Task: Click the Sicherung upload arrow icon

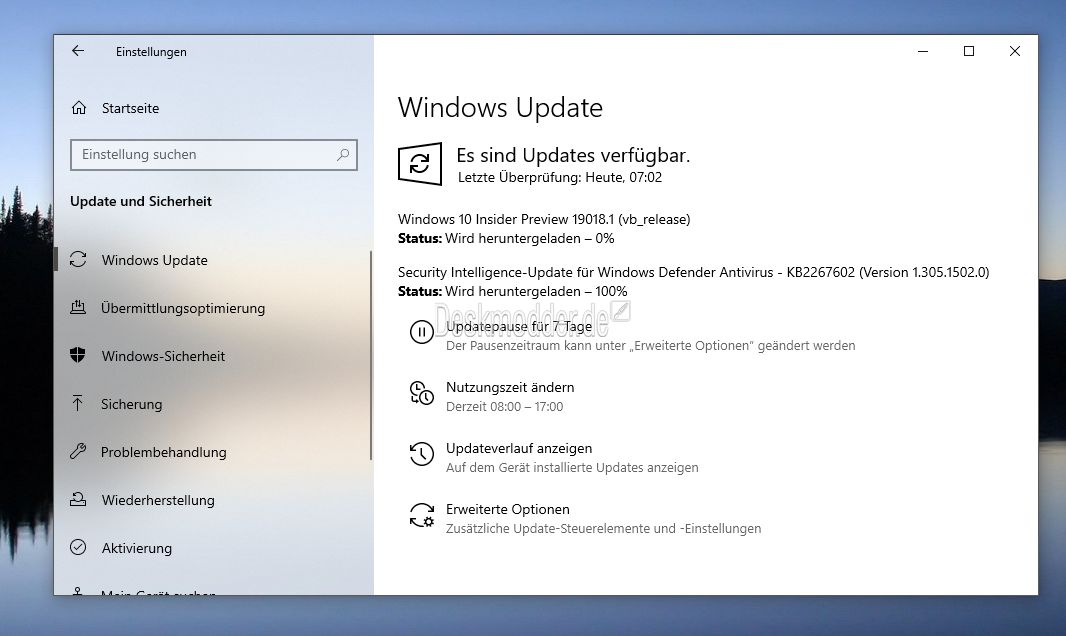Action: 78,404
